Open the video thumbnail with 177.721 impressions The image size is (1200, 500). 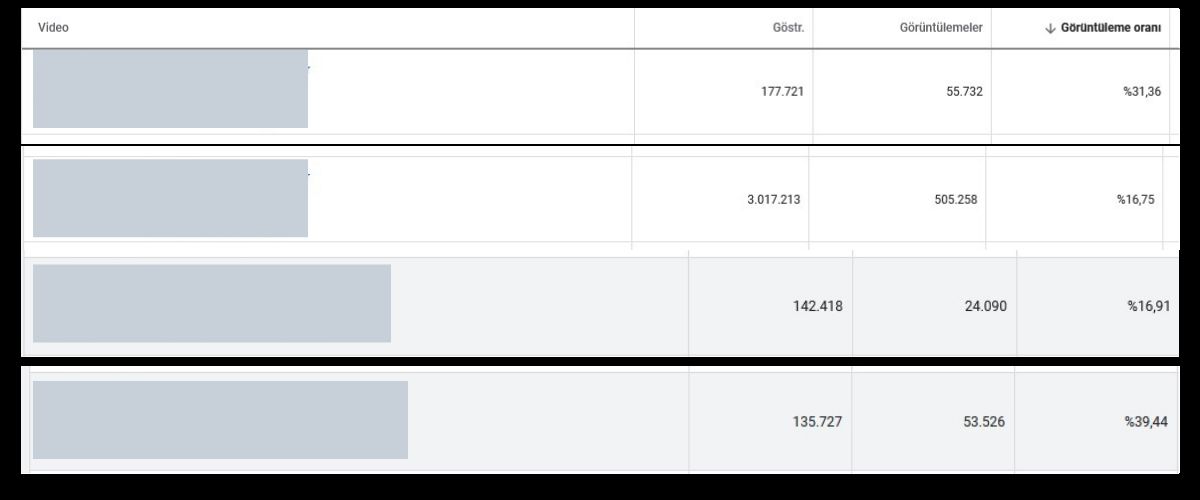coord(170,88)
